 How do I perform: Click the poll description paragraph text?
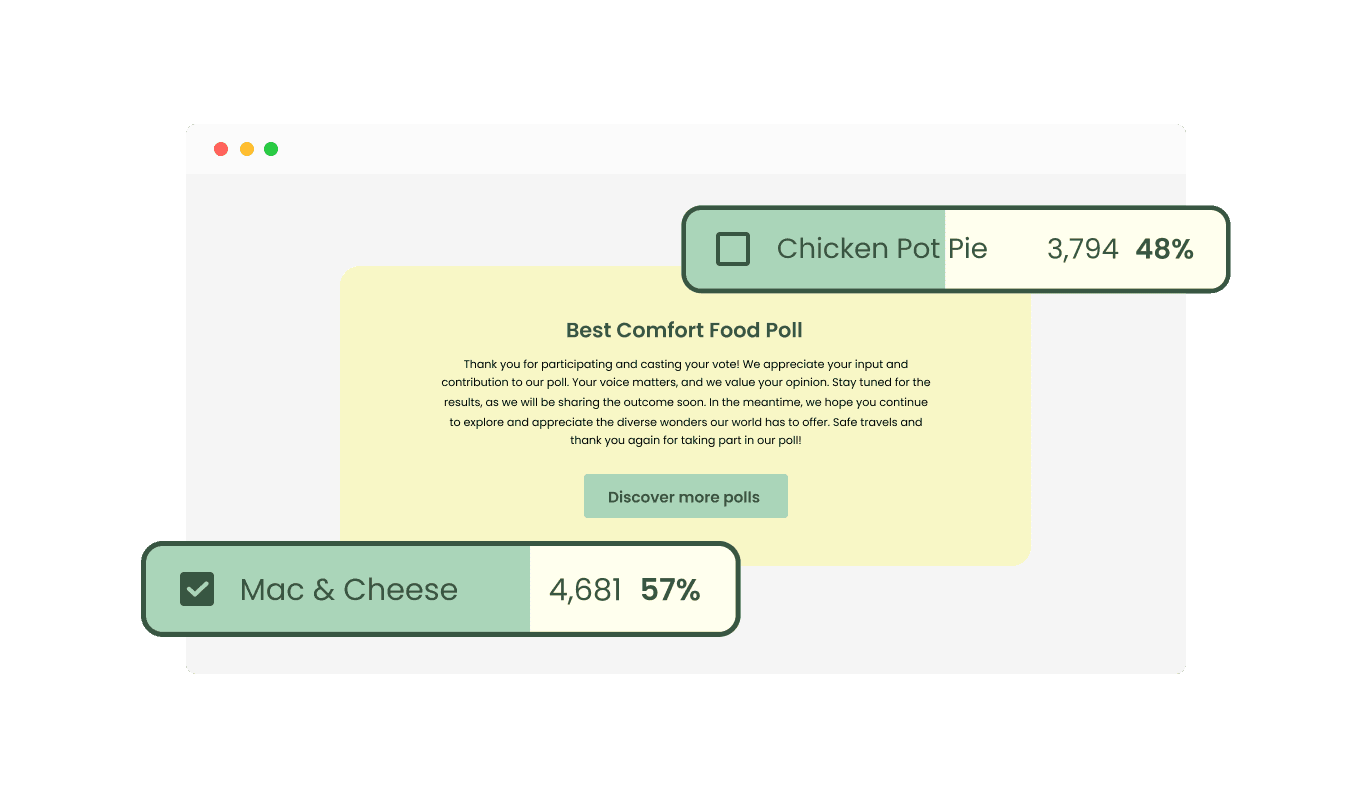click(685, 400)
